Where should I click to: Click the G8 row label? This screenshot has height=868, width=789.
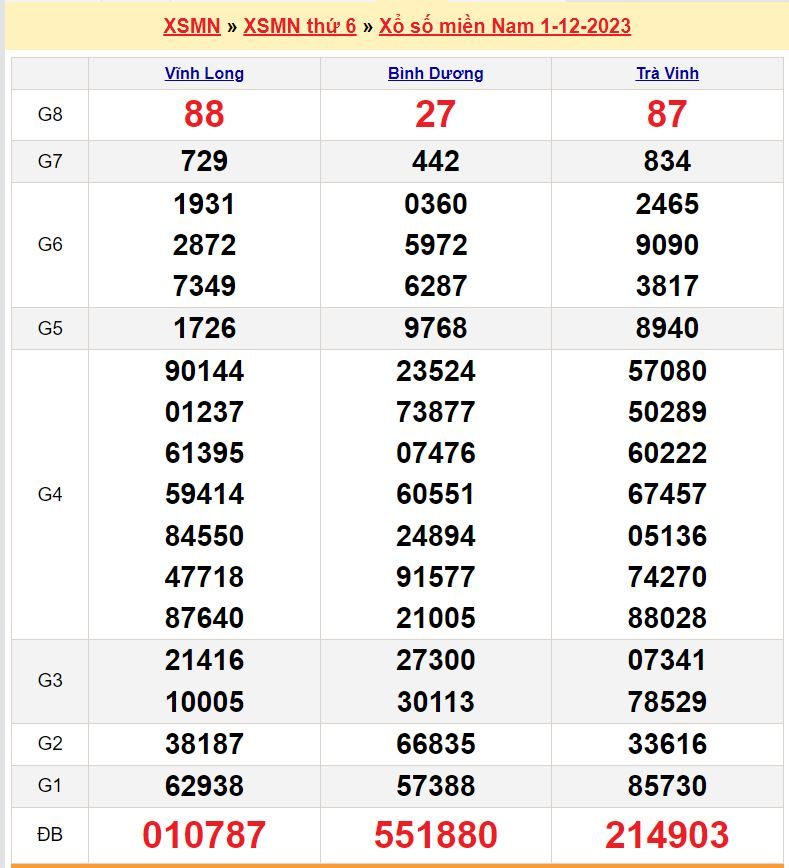[x=50, y=115]
